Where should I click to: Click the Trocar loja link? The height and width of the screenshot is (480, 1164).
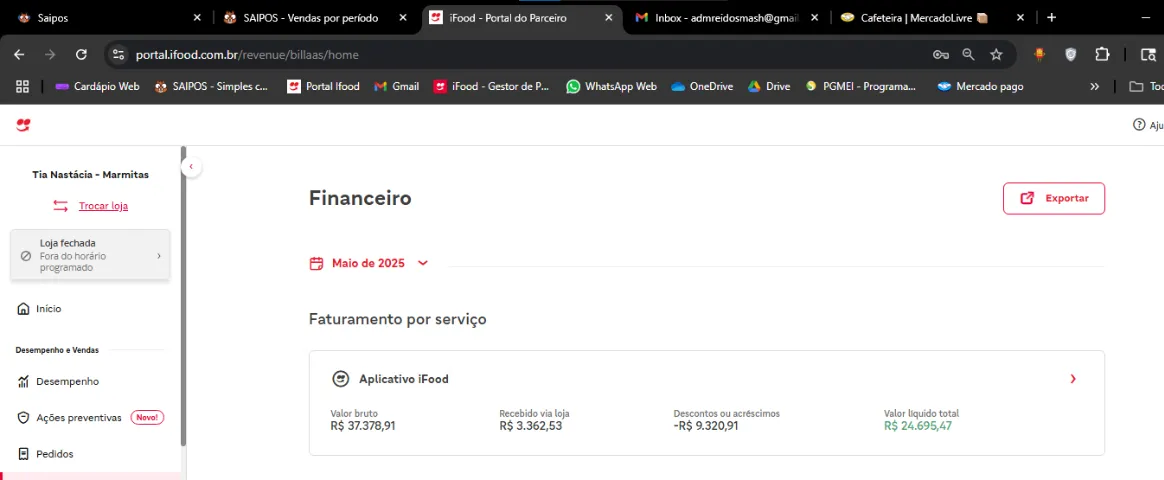click(x=103, y=206)
